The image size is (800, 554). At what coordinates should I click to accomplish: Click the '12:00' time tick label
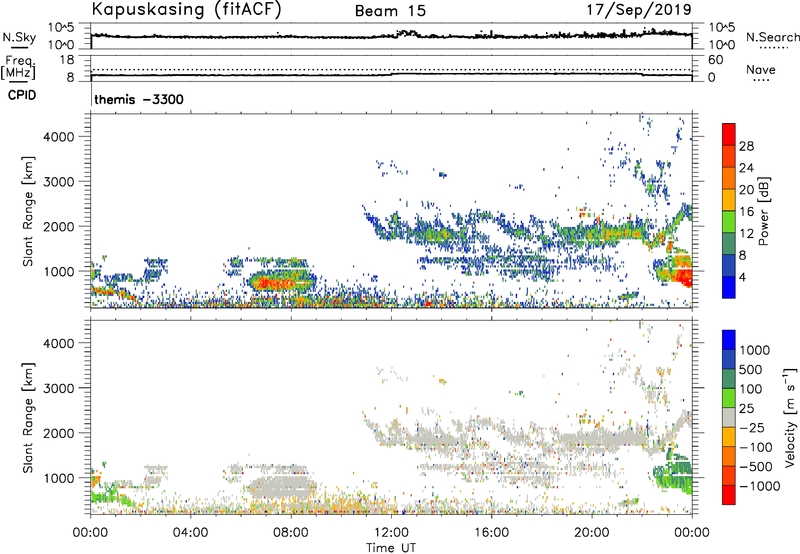(x=391, y=533)
